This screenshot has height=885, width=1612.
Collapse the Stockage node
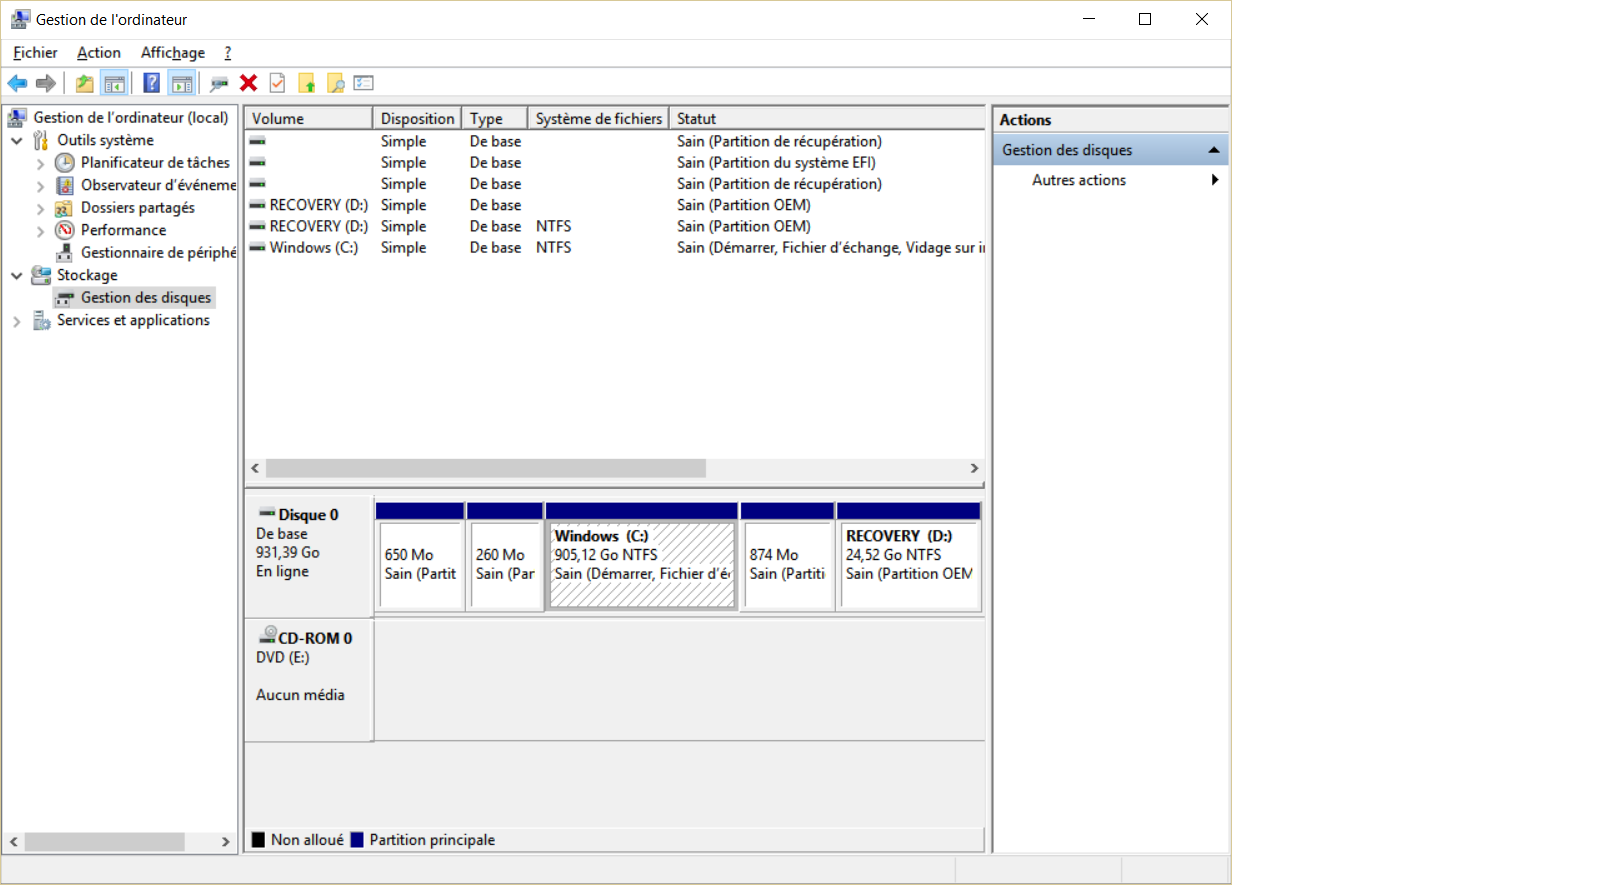(17, 275)
